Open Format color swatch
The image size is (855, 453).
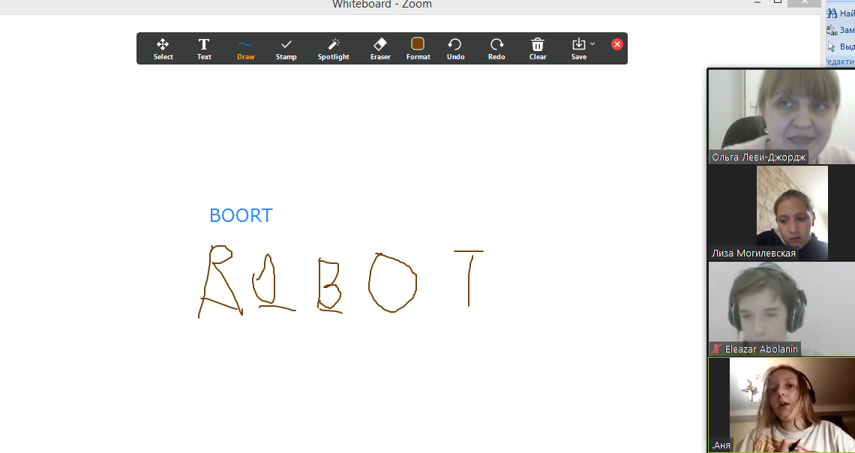(x=418, y=44)
